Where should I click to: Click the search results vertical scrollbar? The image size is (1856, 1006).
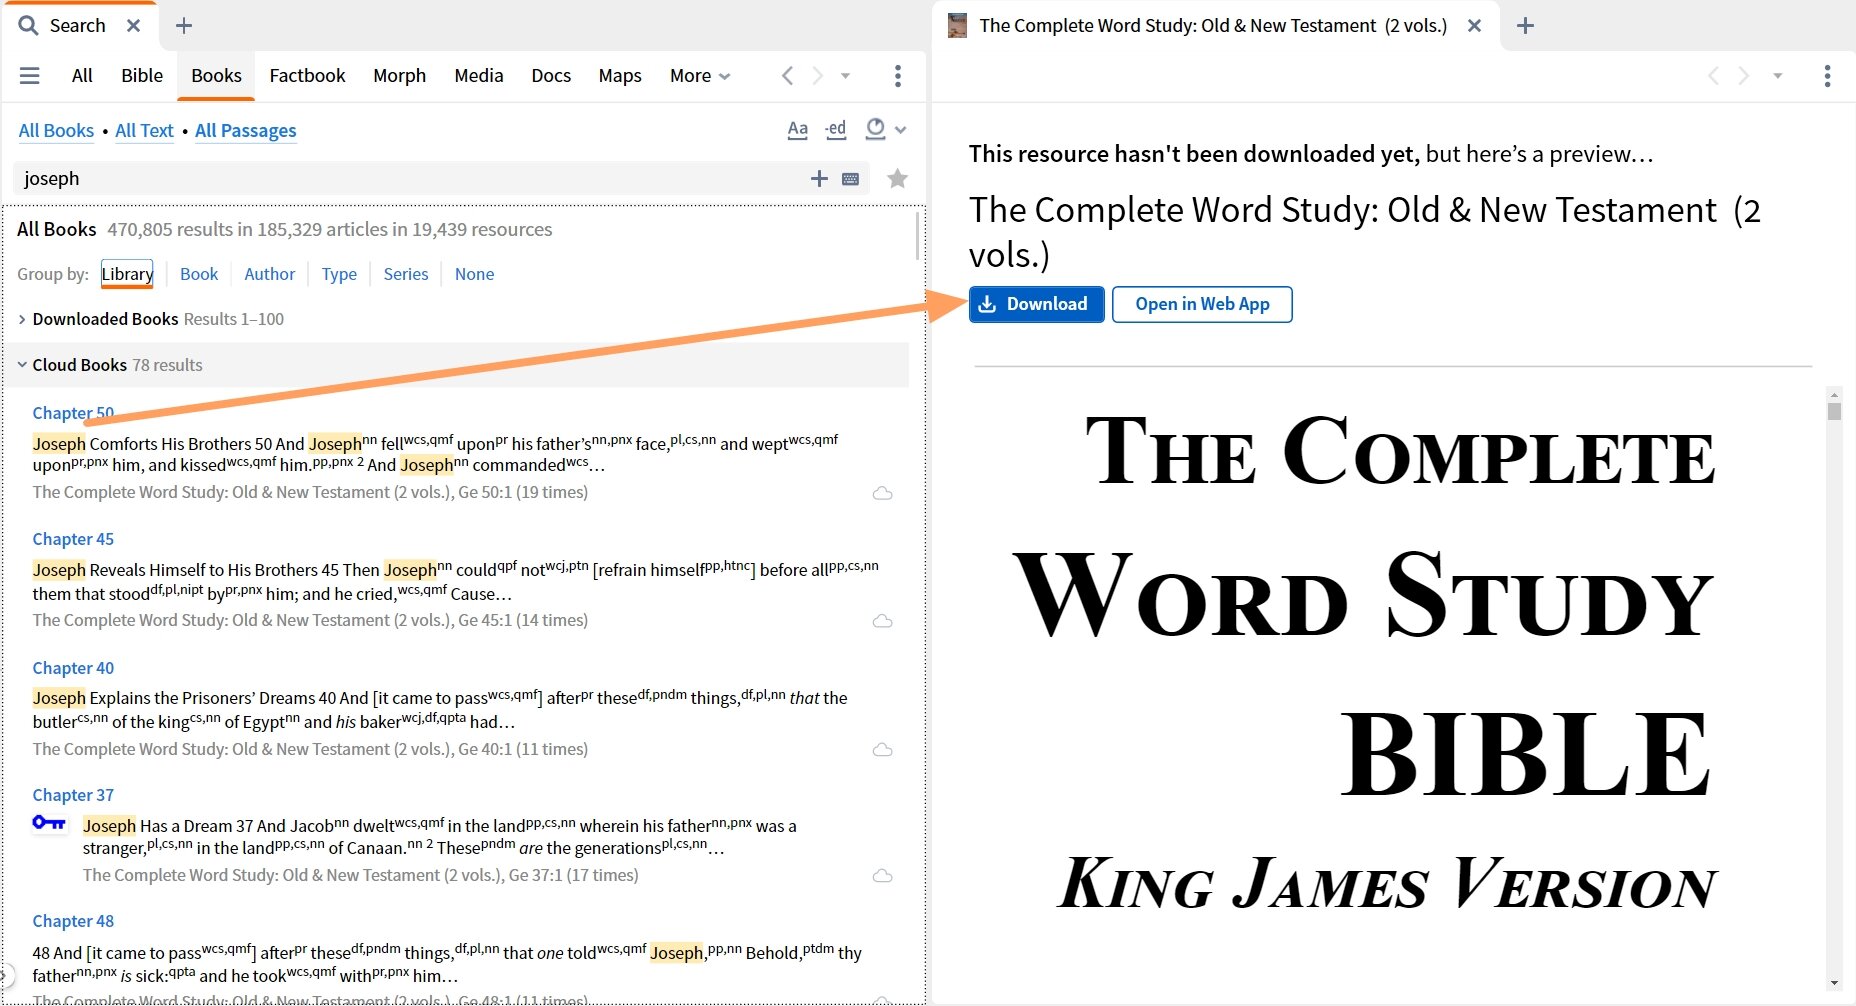click(918, 235)
